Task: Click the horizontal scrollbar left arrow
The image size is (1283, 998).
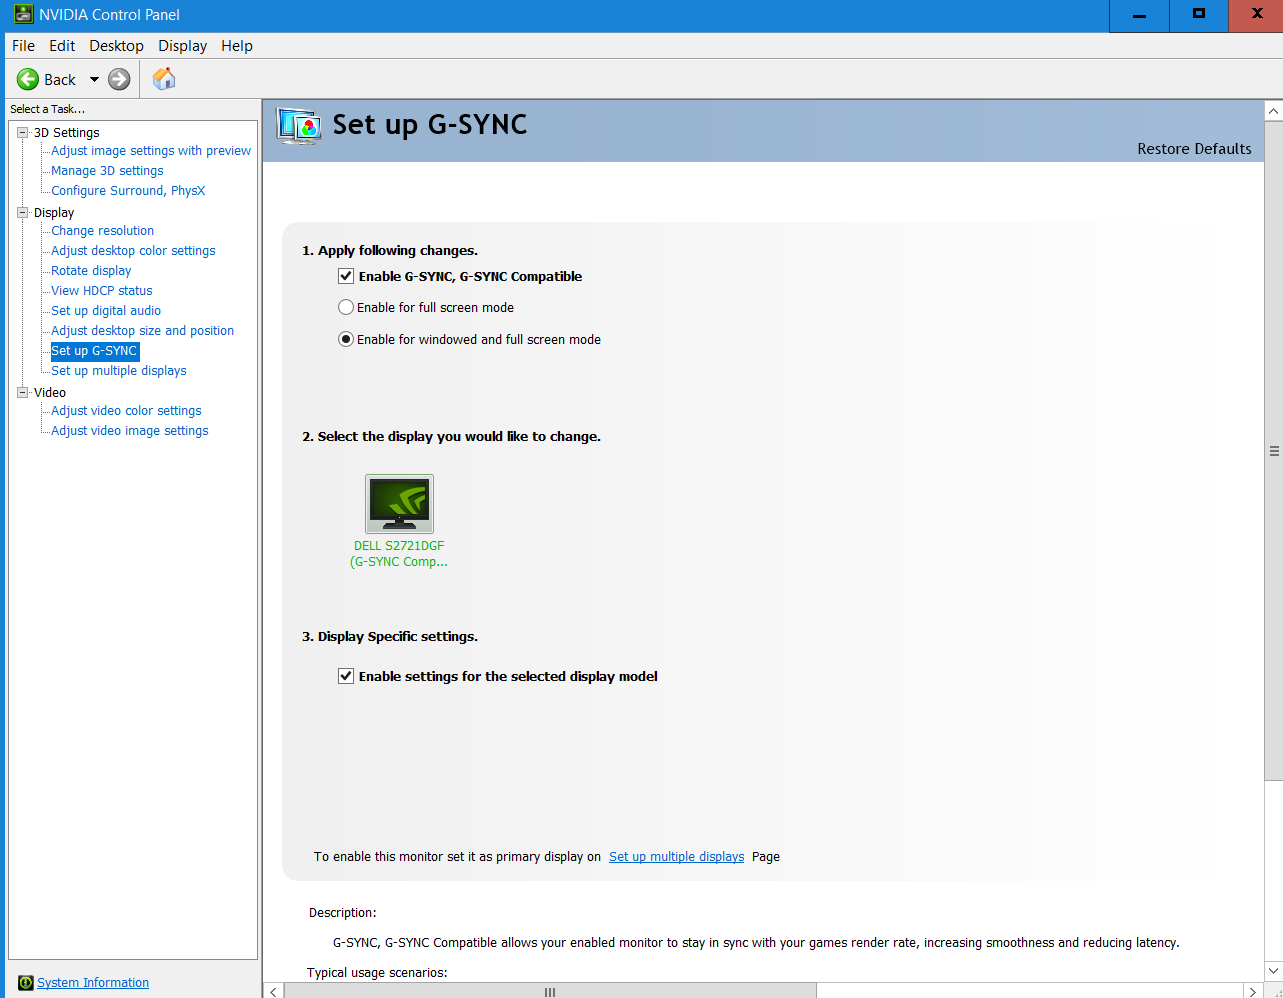Action: point(273,991)
